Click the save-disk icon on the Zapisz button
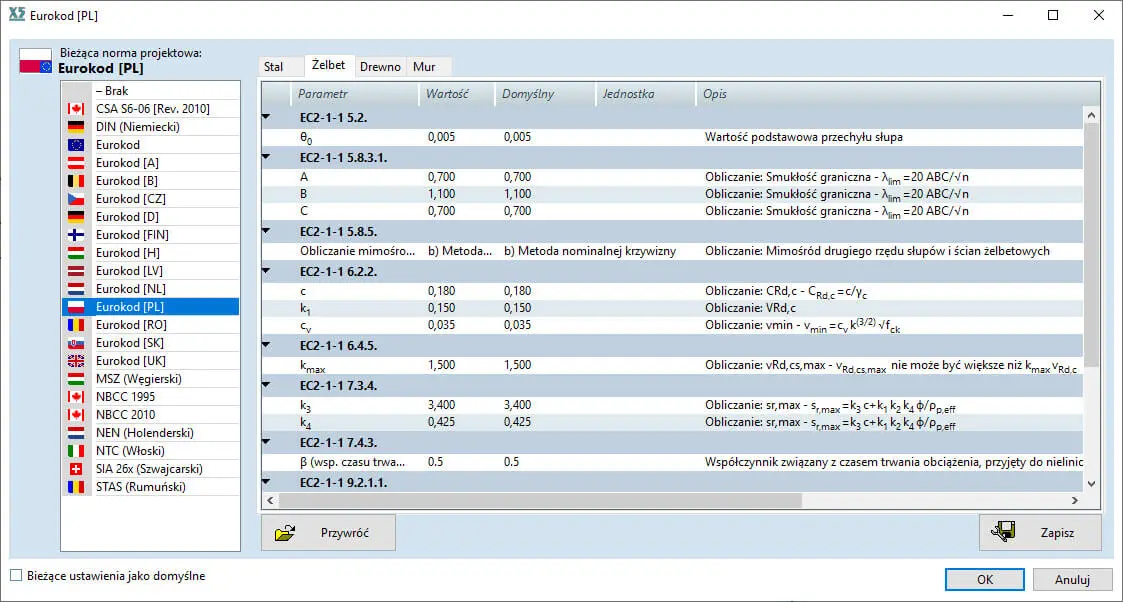Screen dimensions: 1123x602 click(x=1003, y=533)
